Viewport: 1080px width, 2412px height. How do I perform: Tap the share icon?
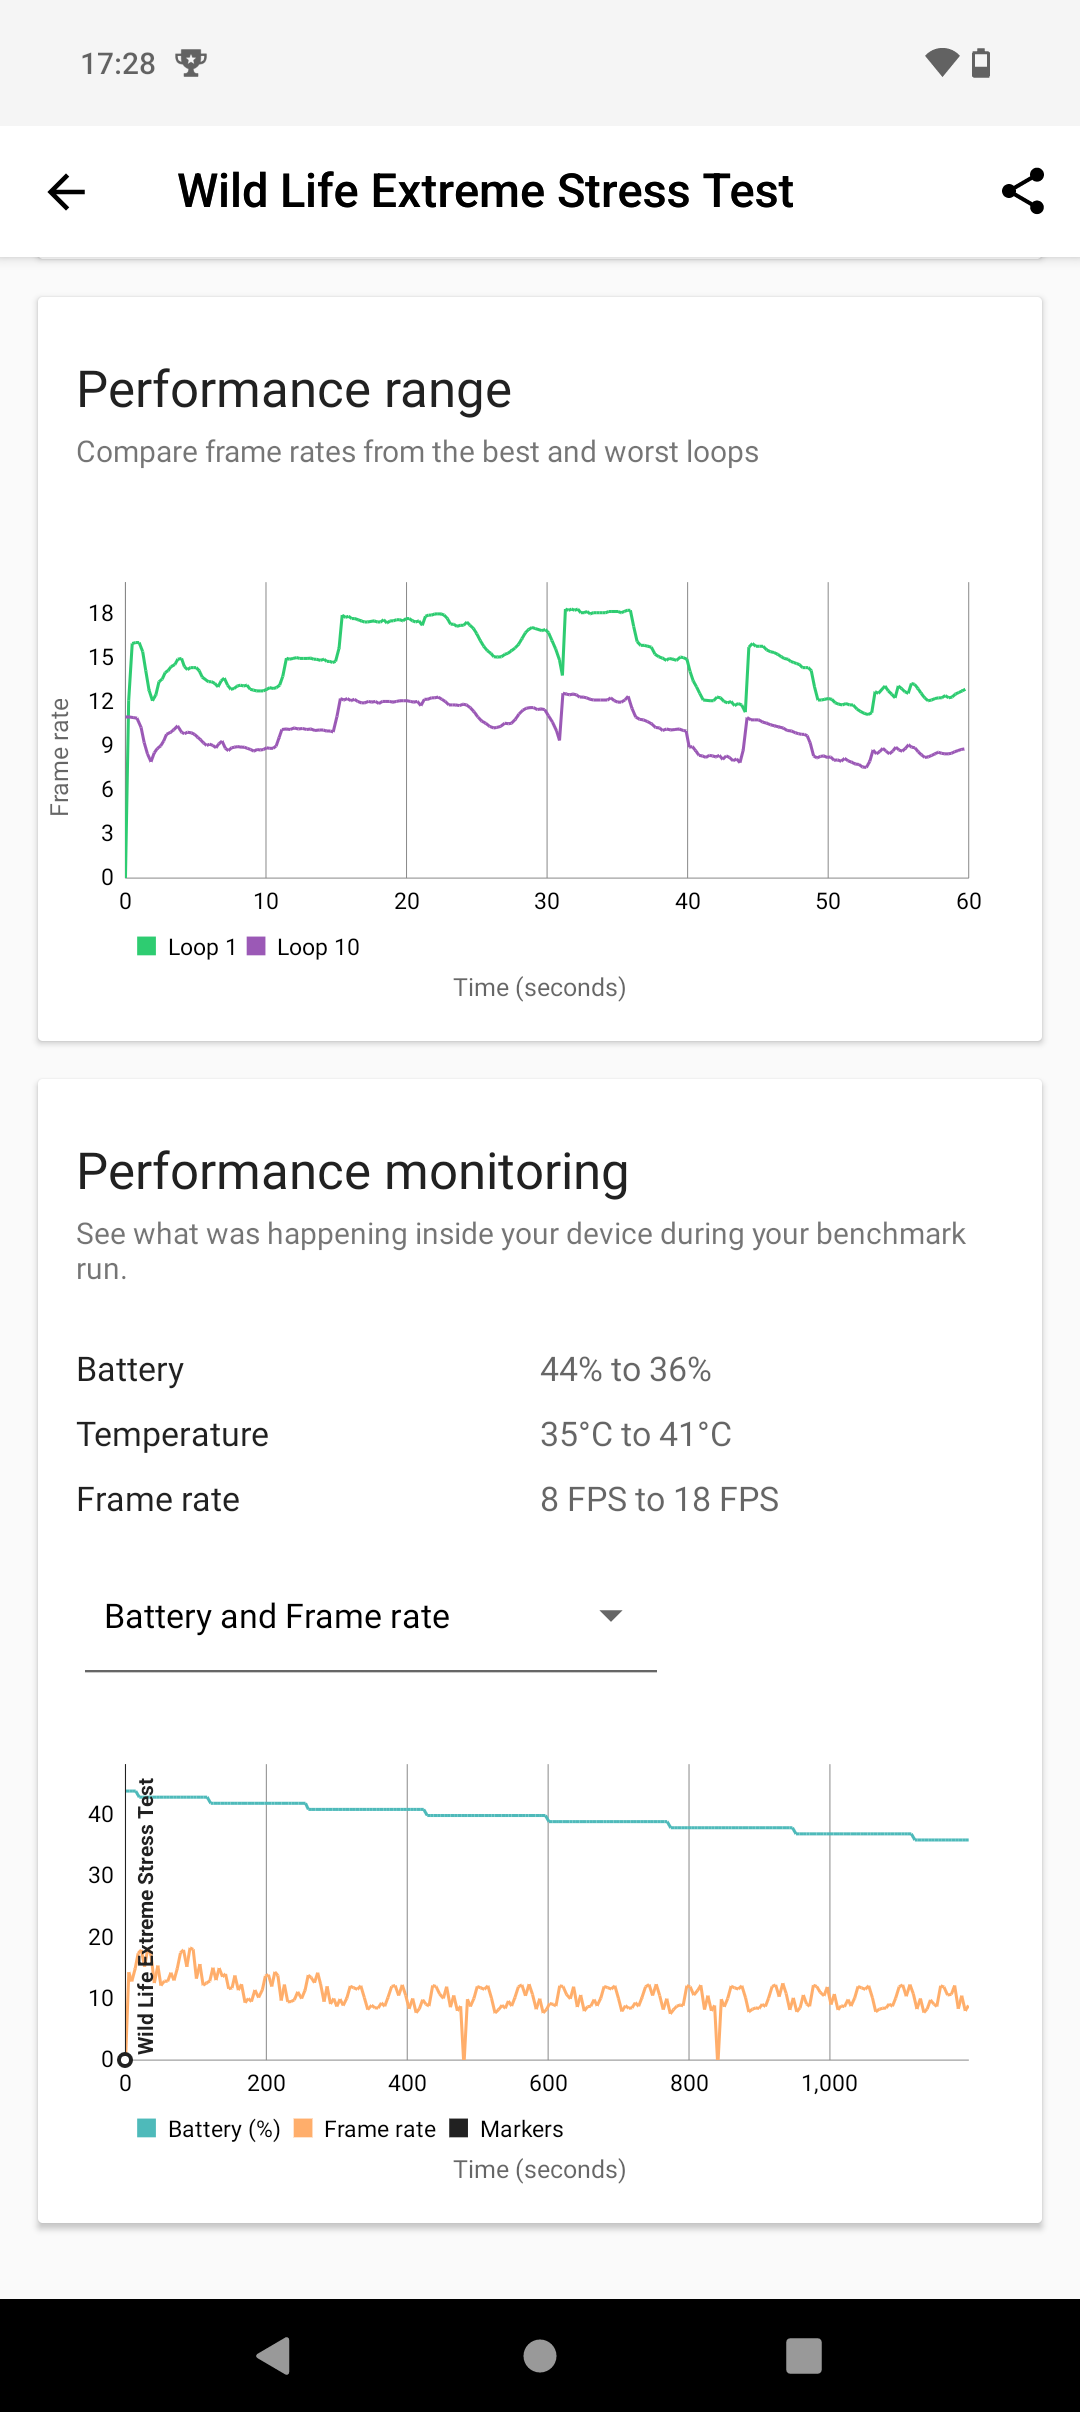click(x=1023, y=191)
